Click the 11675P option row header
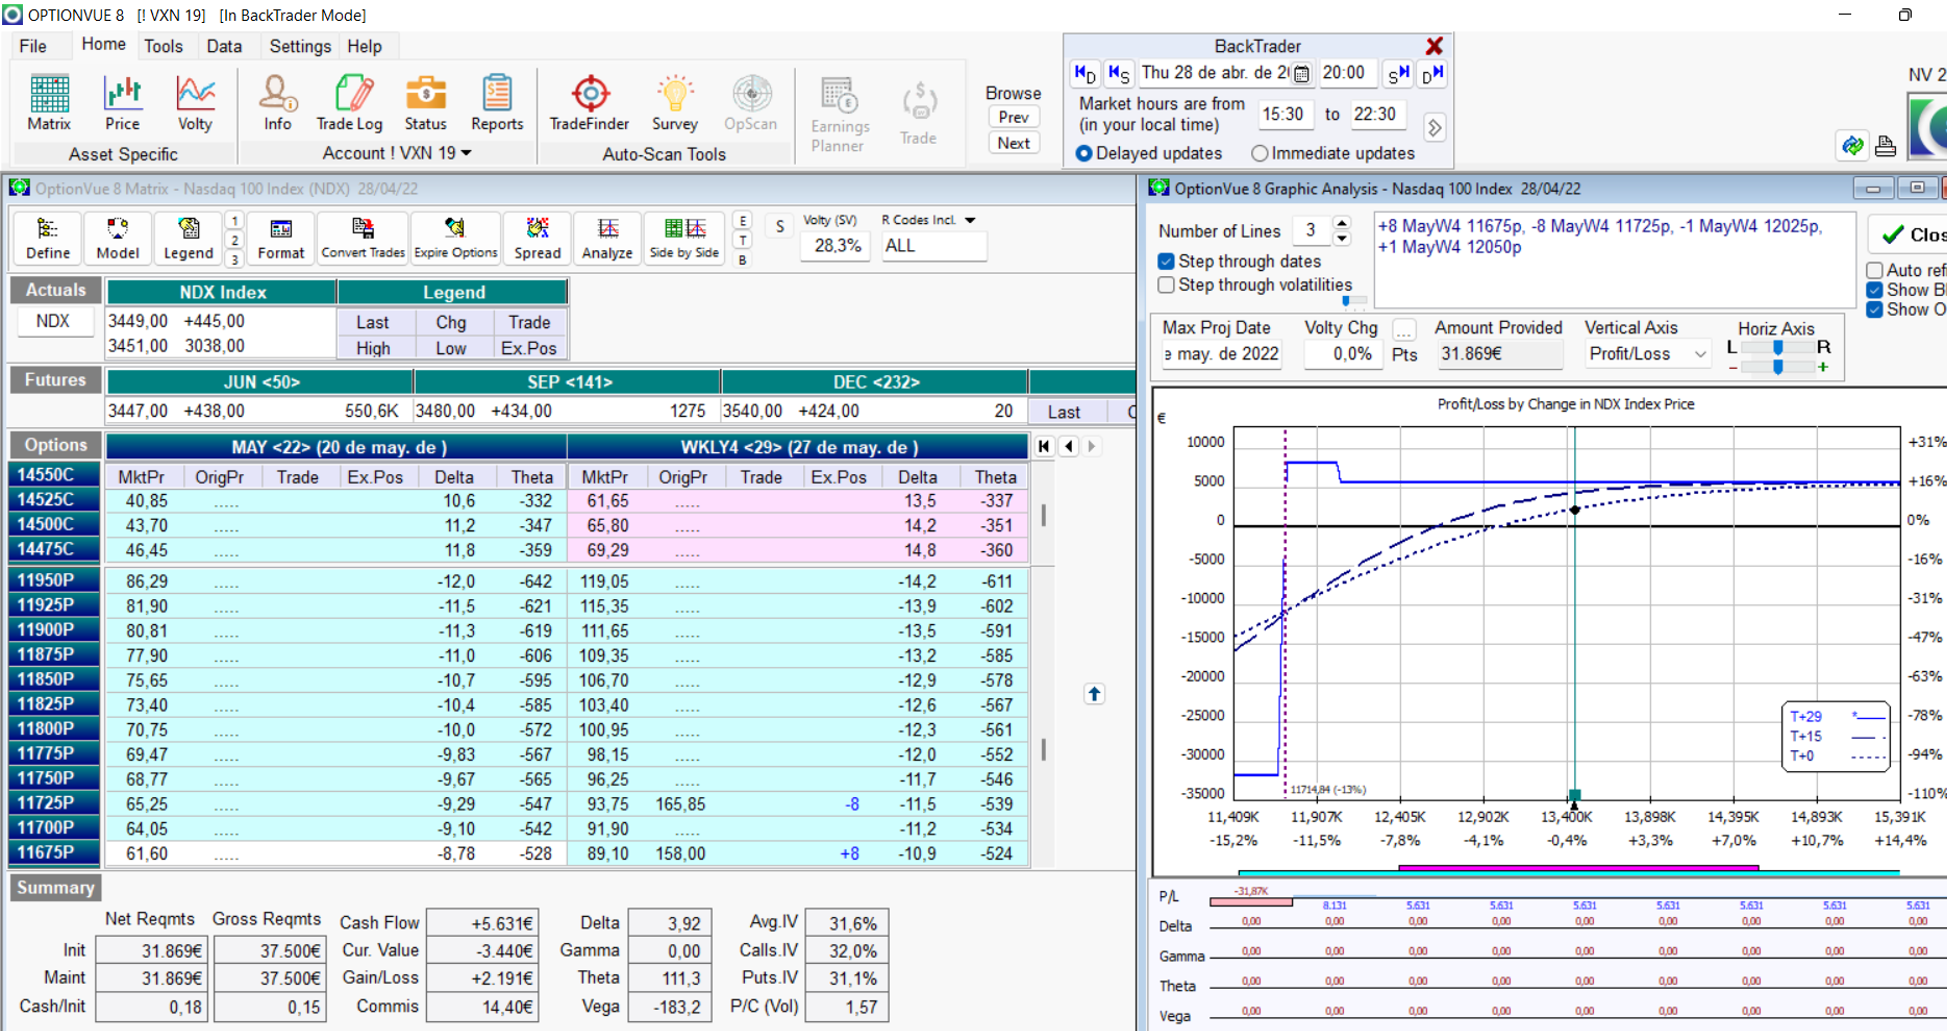This screenshot has width=1947, height=1031. click(55, 853)
